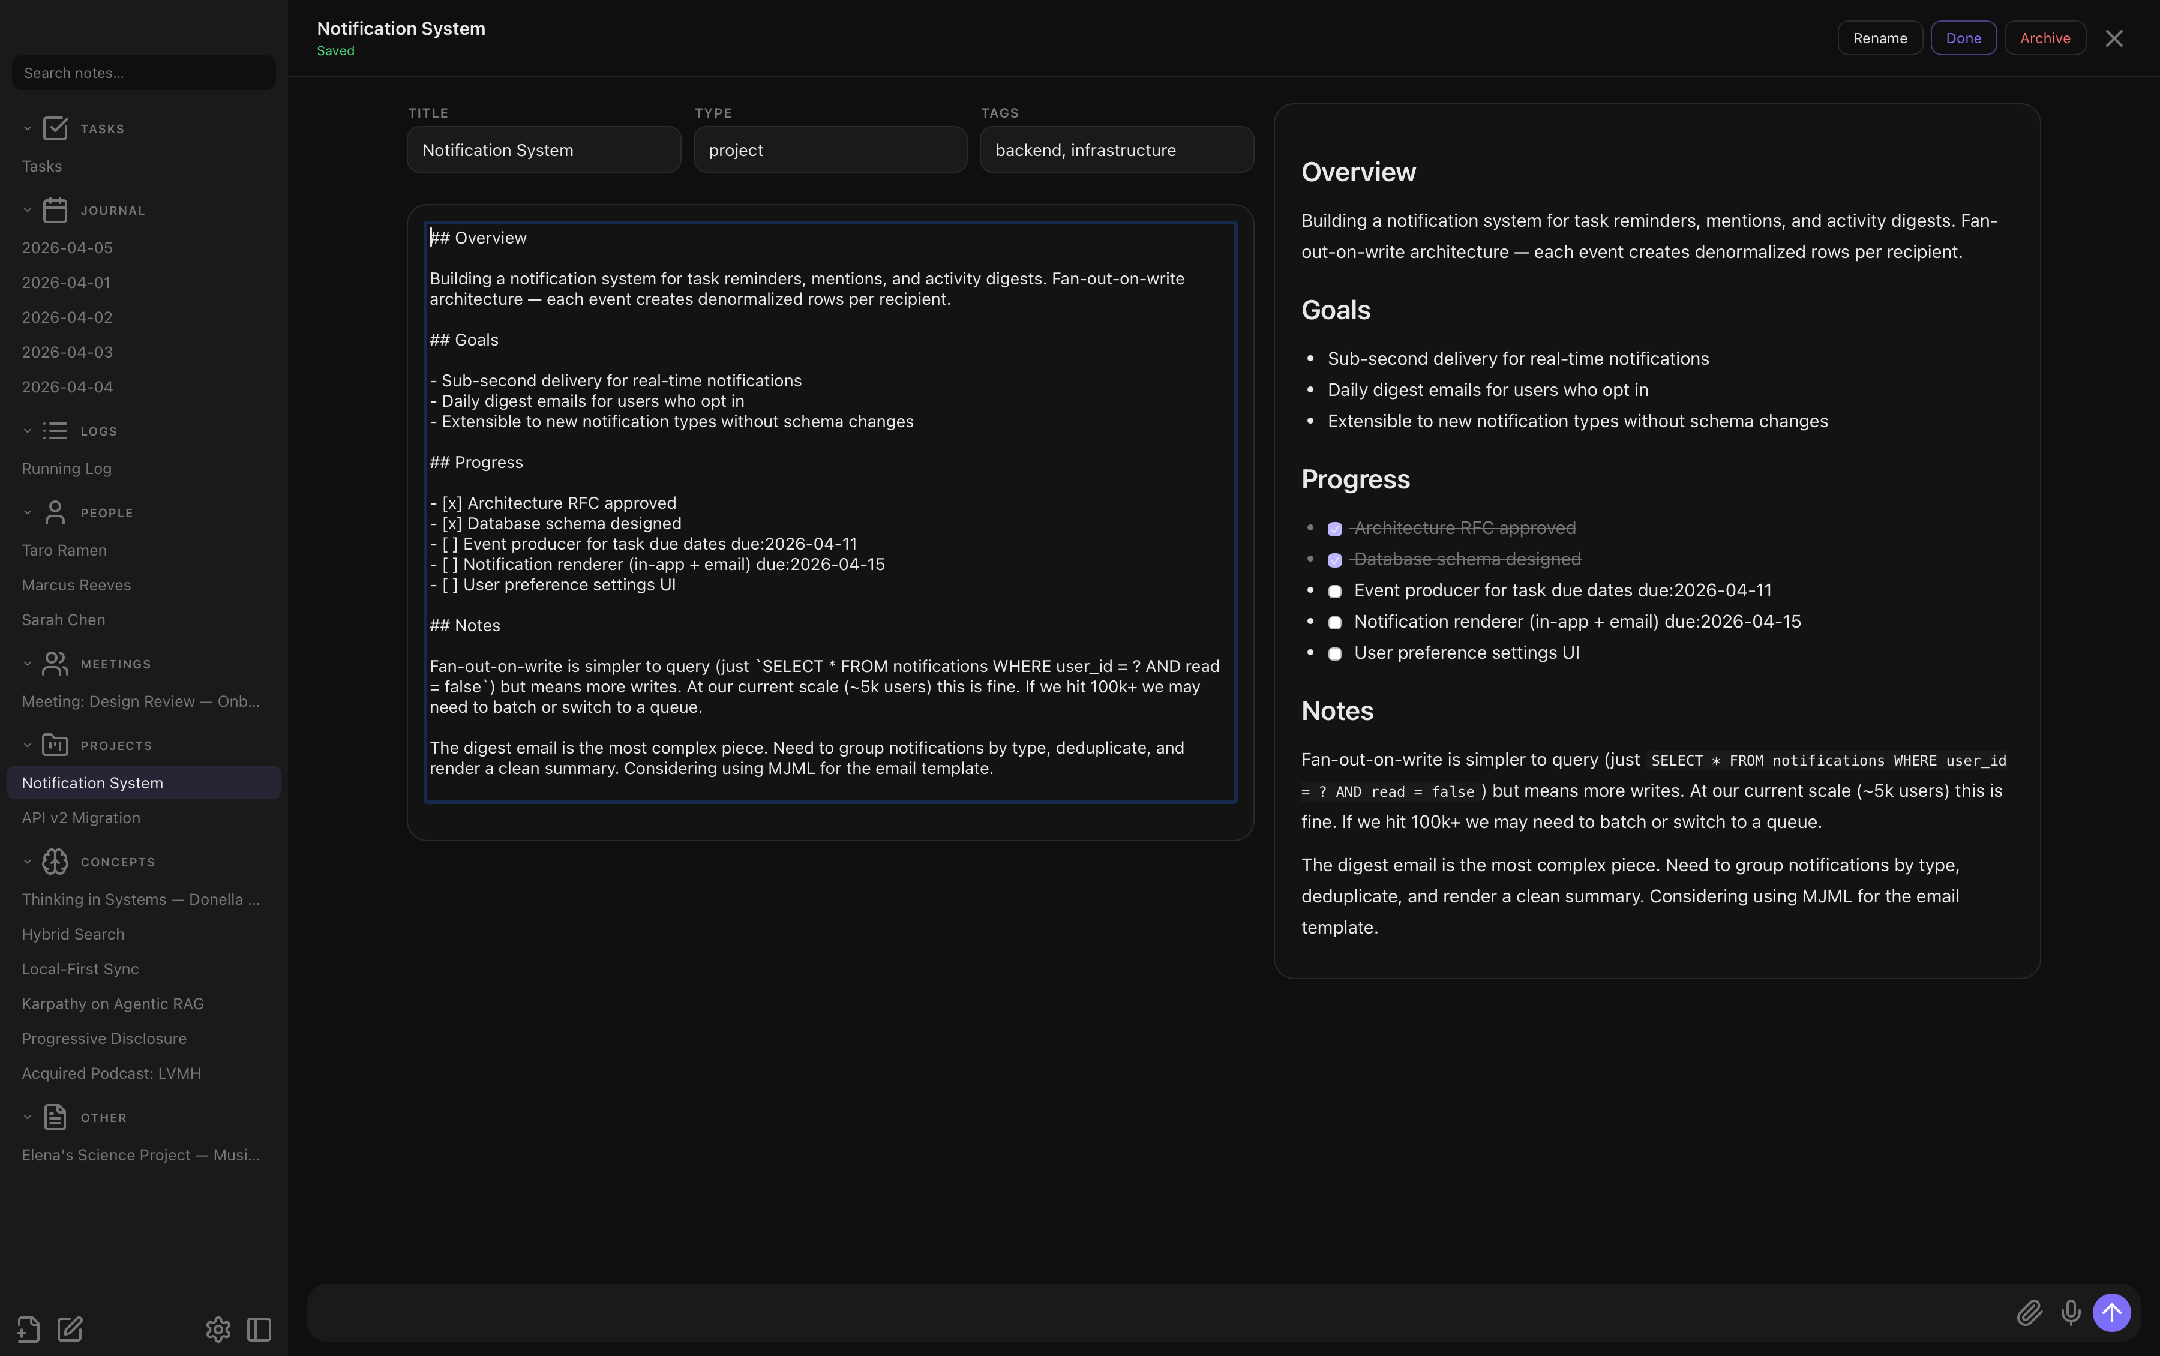This screenshot has width=2160, height=1356.
Task: Click the Concepts brain icon
Action: [56, 861]
